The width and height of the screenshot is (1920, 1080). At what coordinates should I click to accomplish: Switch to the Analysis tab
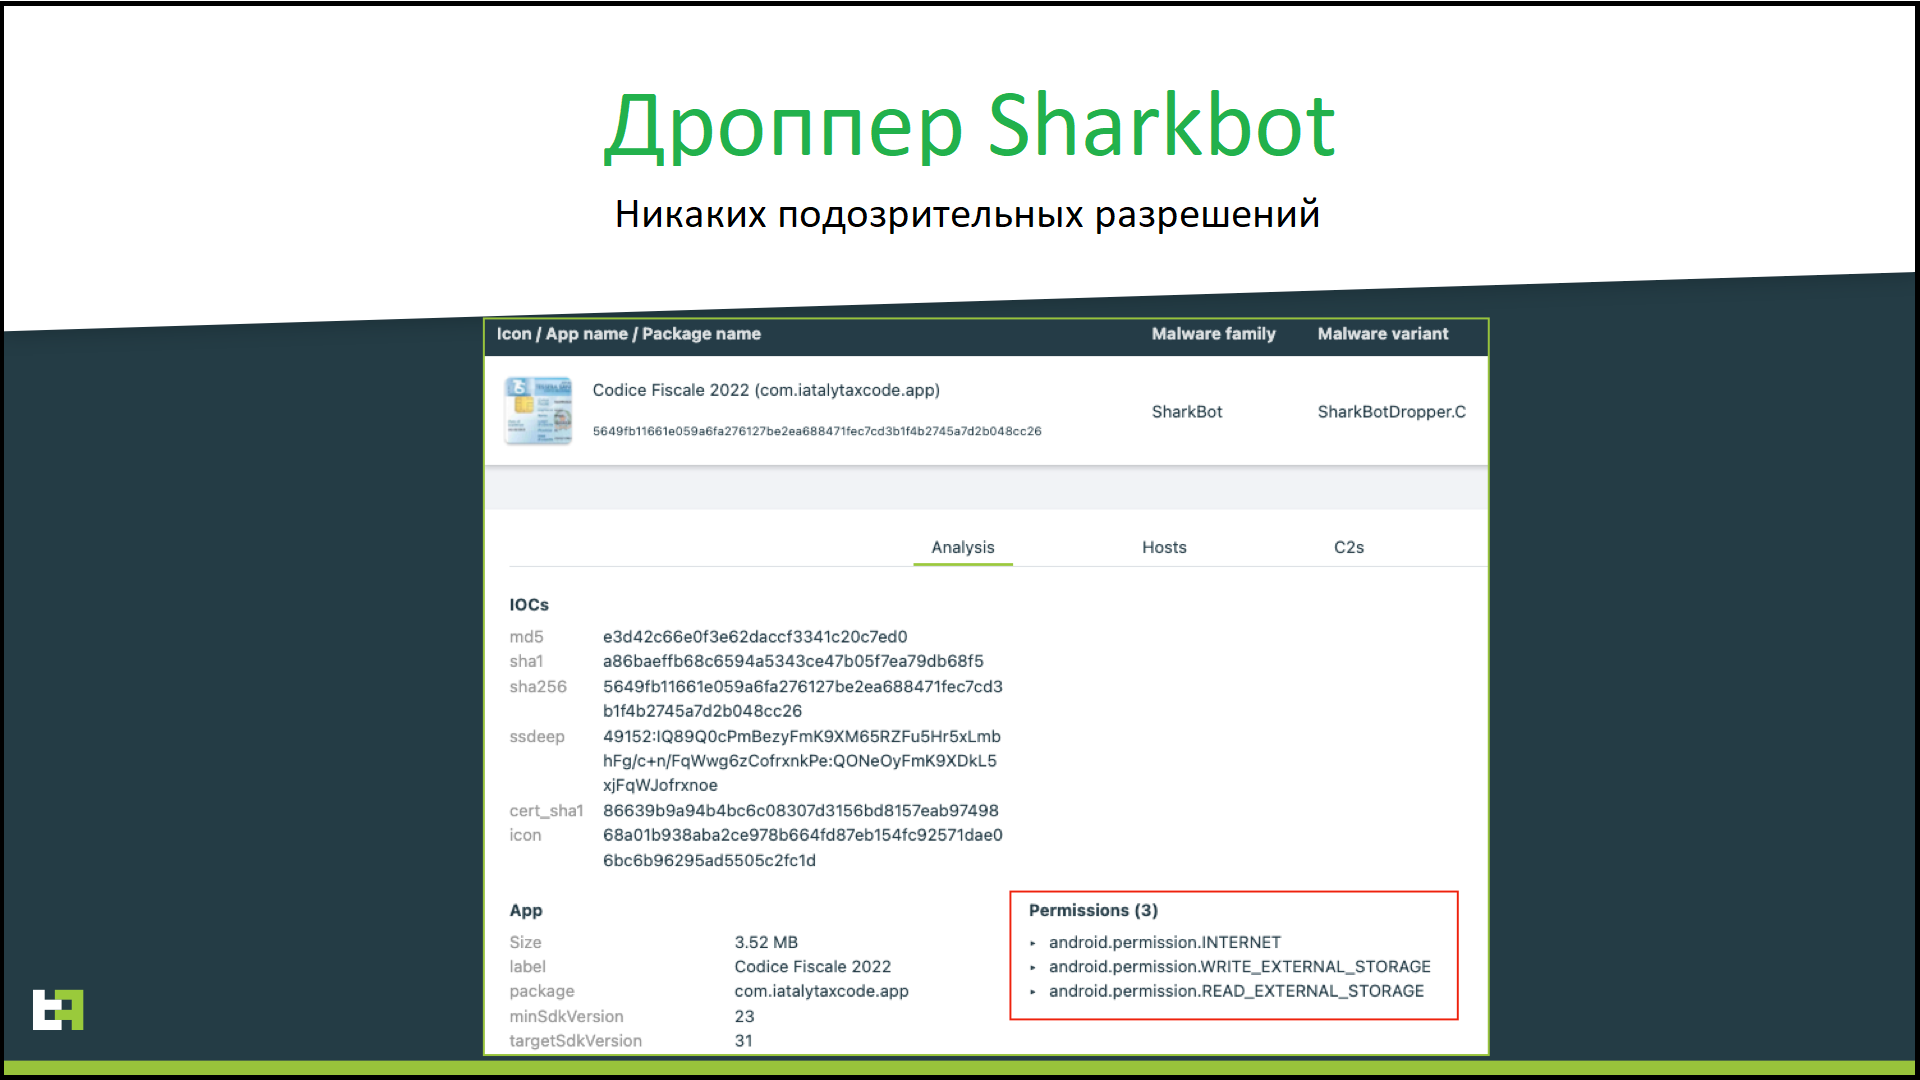pos(962,547)
